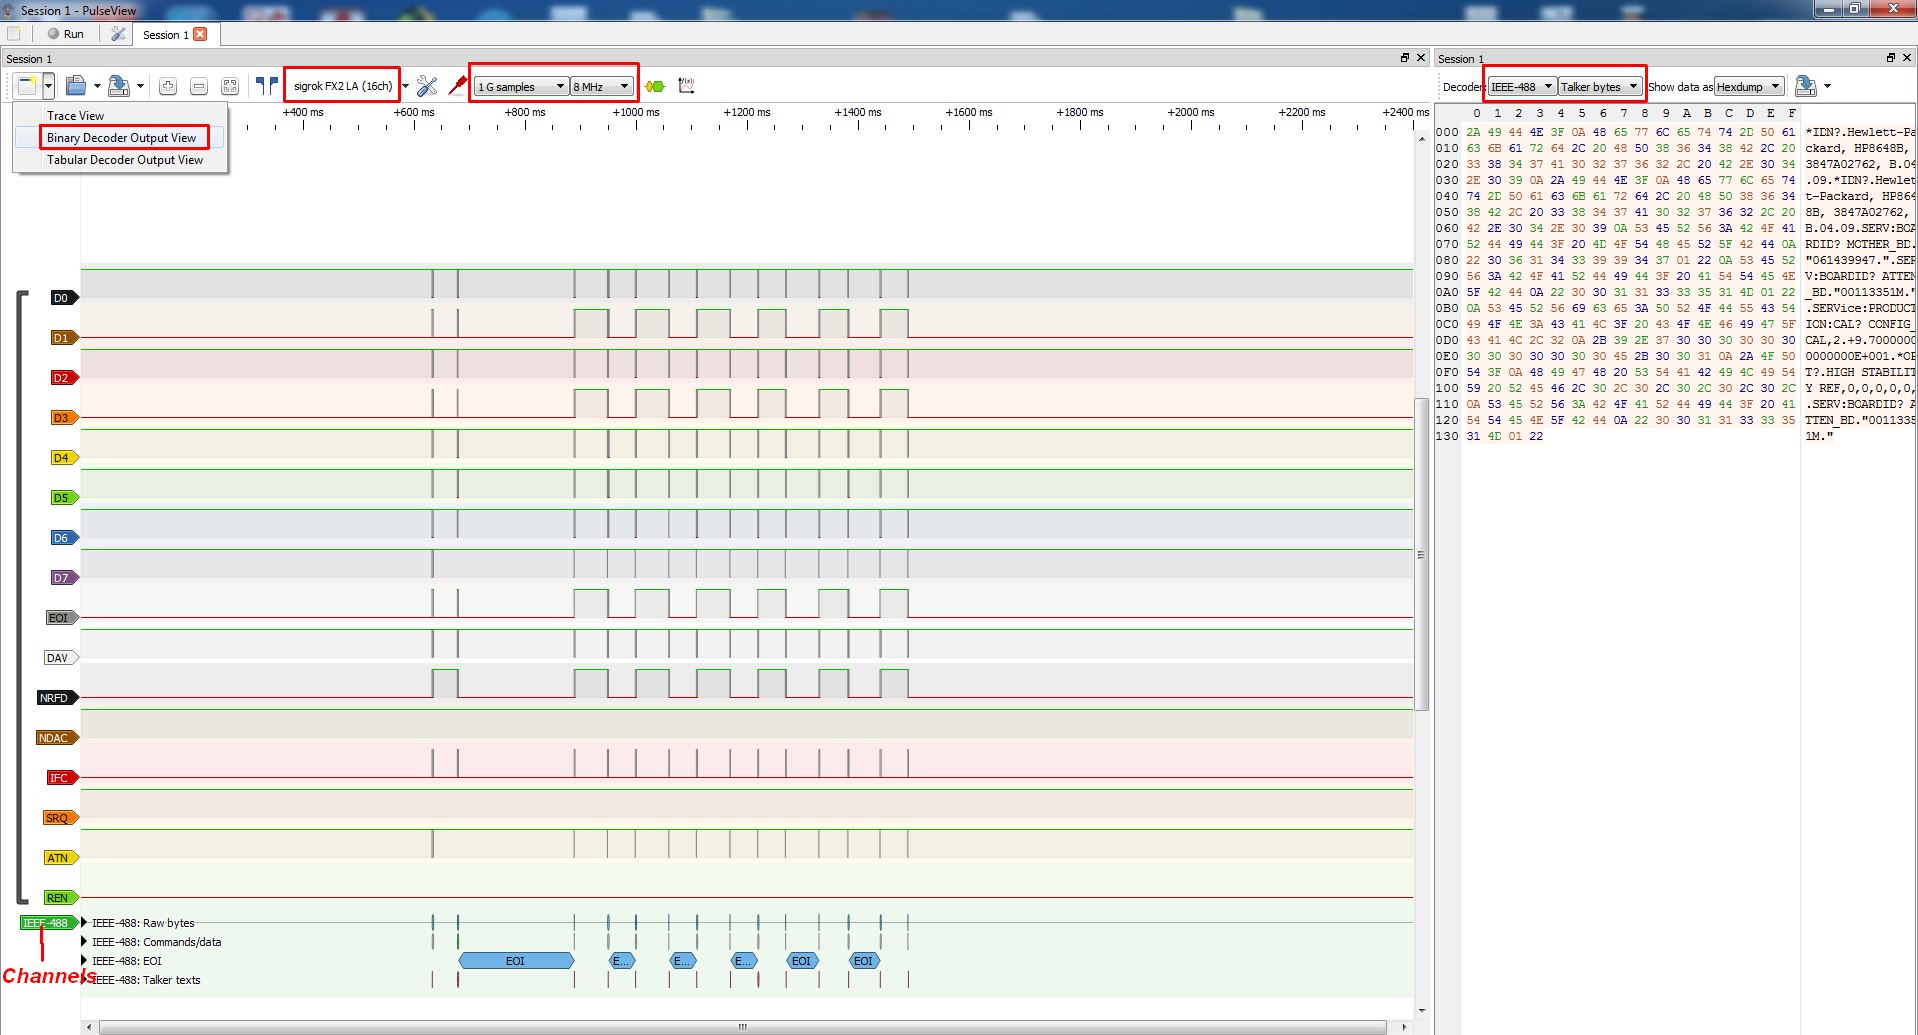
Task: Click the Save session icon in main toolbar
Action: point(119,86)
